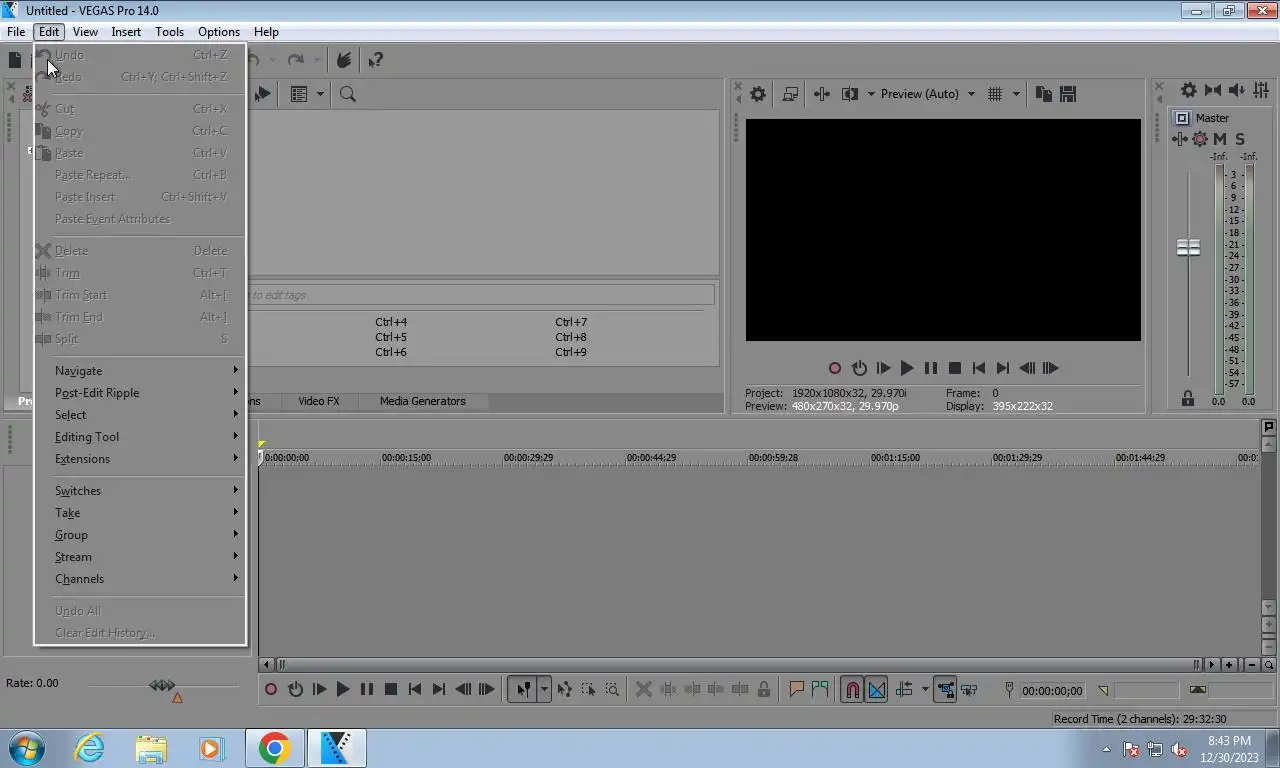This screenshot has width=1280, height=768.
Task: Open views dropdown in media panel toolbar
Action: [320, 94]
